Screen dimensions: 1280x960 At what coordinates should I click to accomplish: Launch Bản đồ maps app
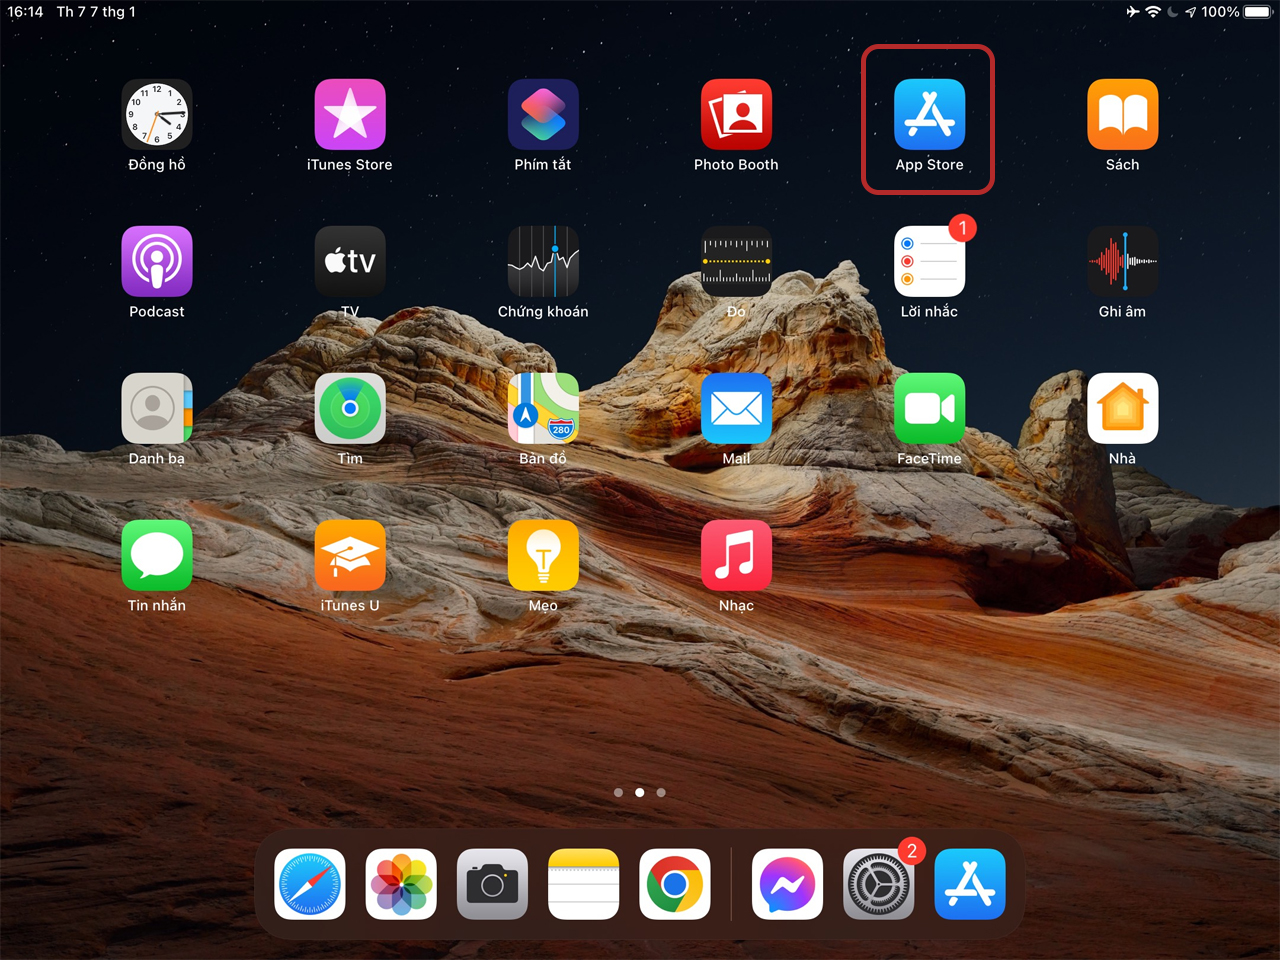[x=543, y=408]
